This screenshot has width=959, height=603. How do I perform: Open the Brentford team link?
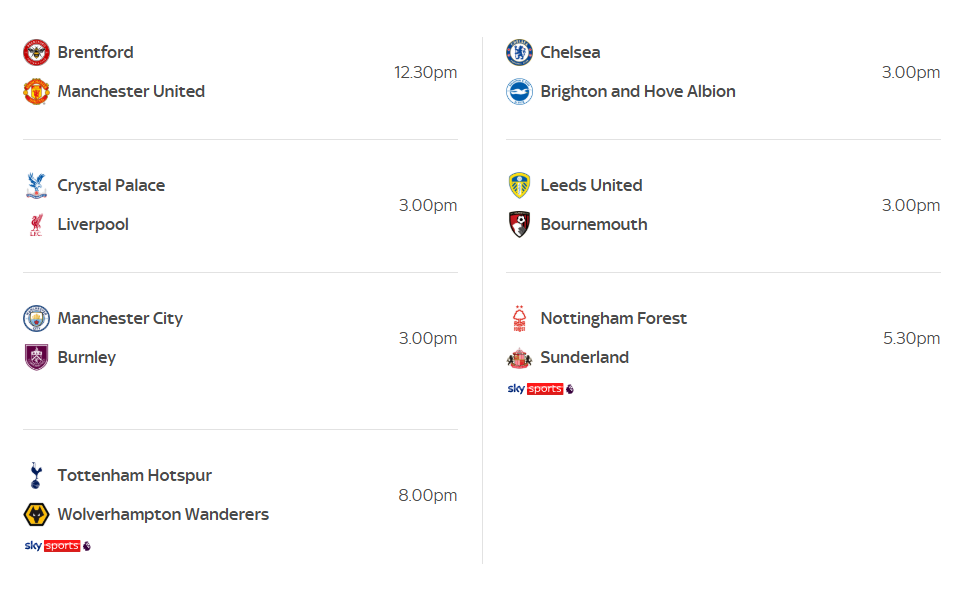coord(95,52)
